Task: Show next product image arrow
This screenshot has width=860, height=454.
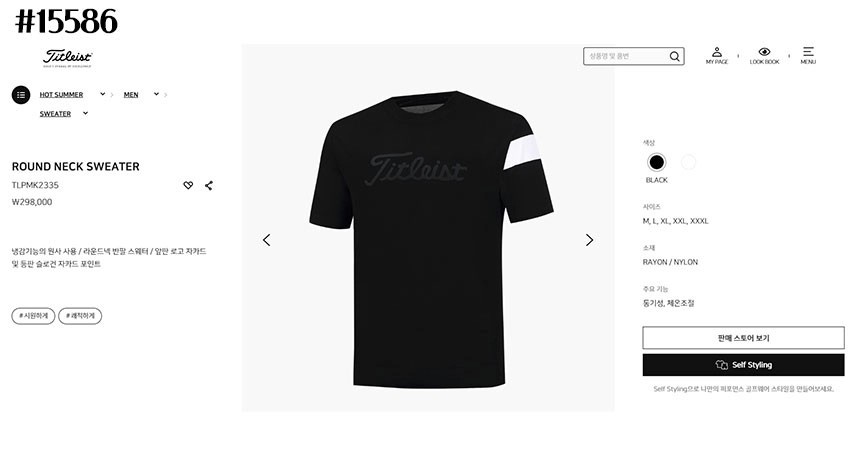Action: click(589, 240)
